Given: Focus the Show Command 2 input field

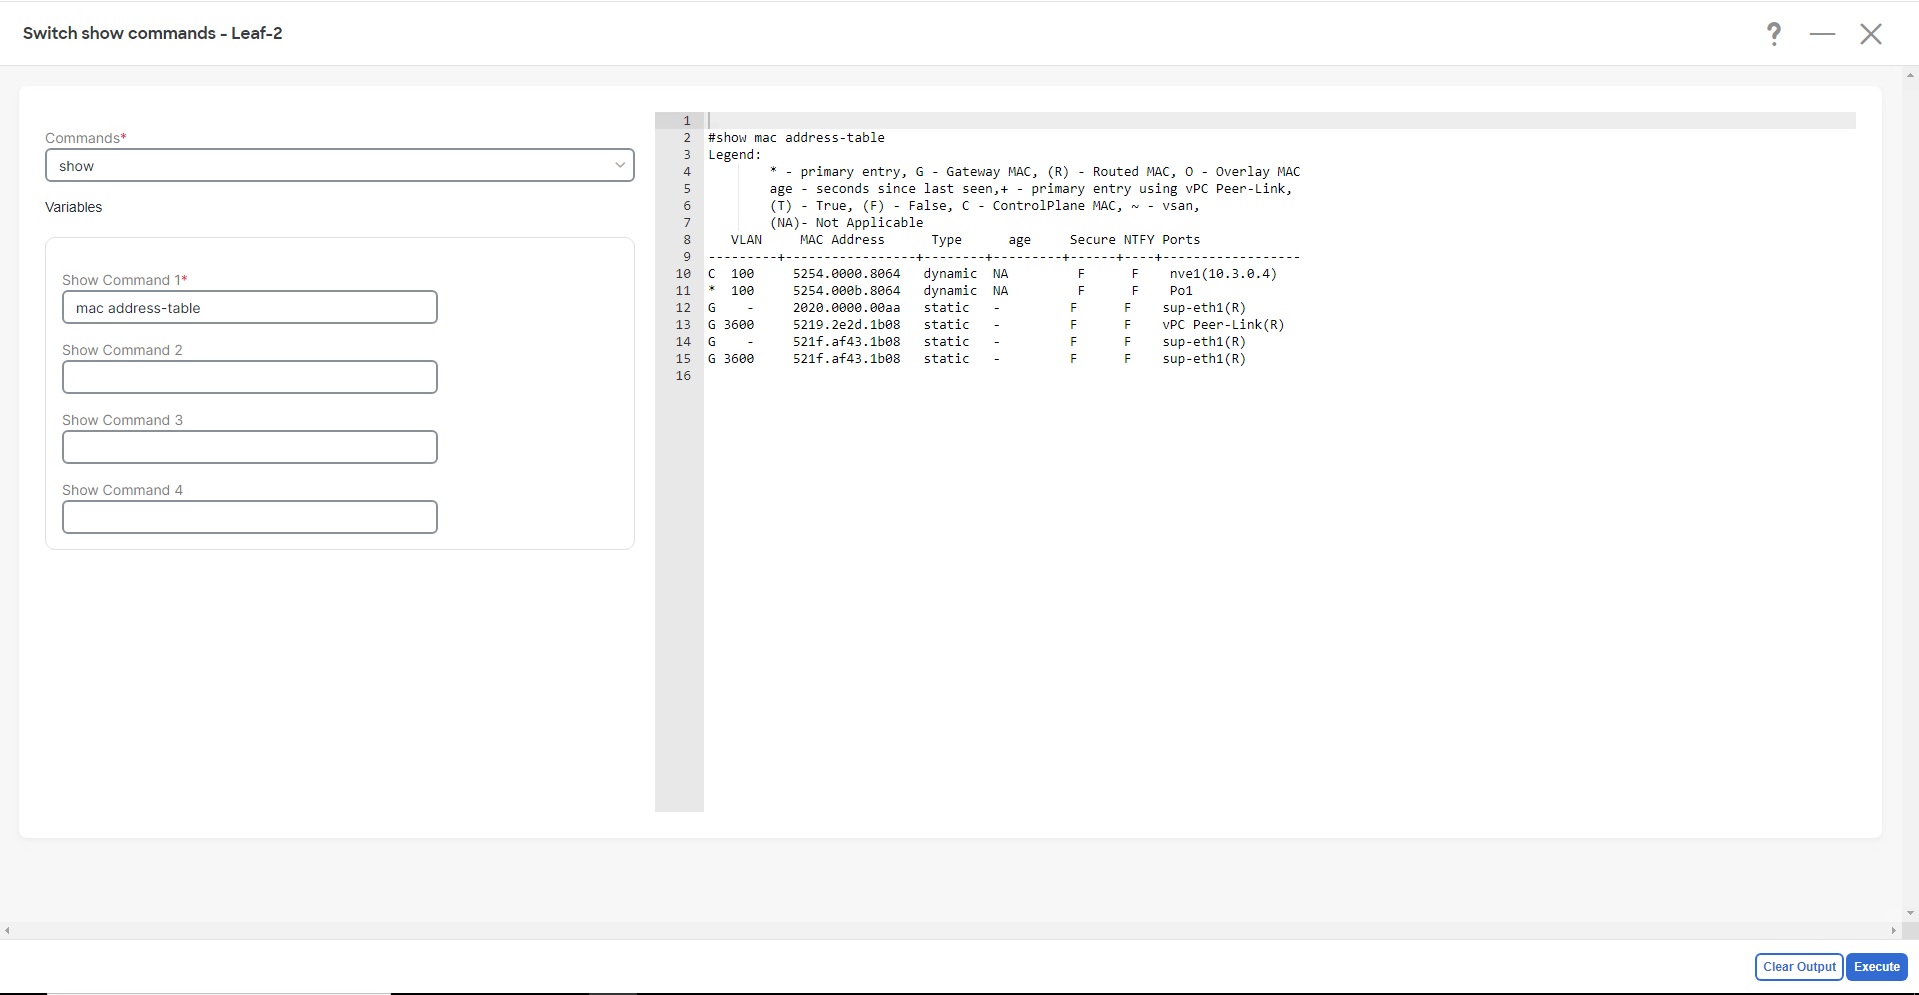Looking at the screenshot, I should (250, 377).
